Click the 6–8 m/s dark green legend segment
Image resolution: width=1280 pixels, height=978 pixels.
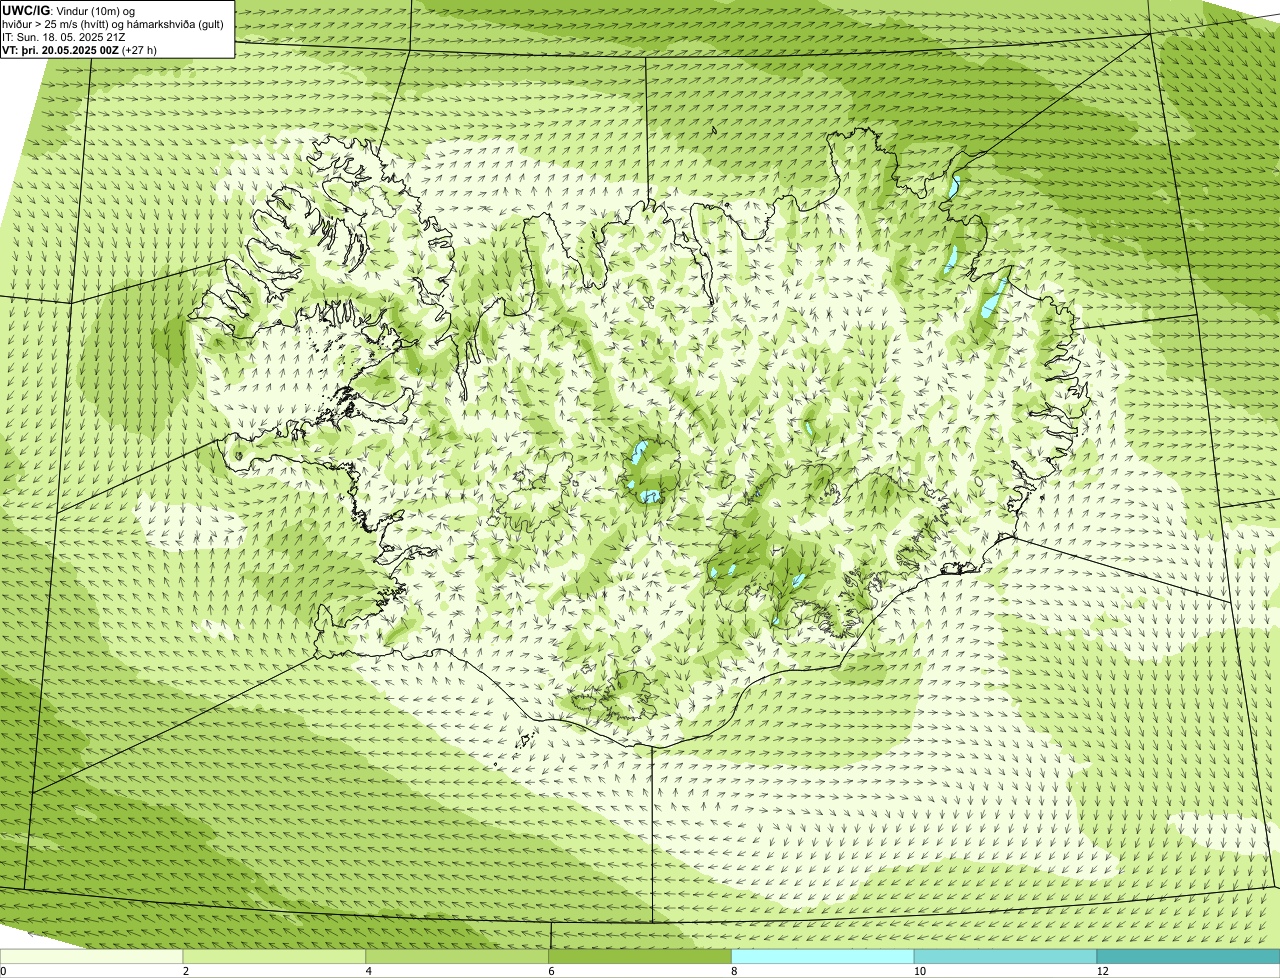click(x=640, y=957)
